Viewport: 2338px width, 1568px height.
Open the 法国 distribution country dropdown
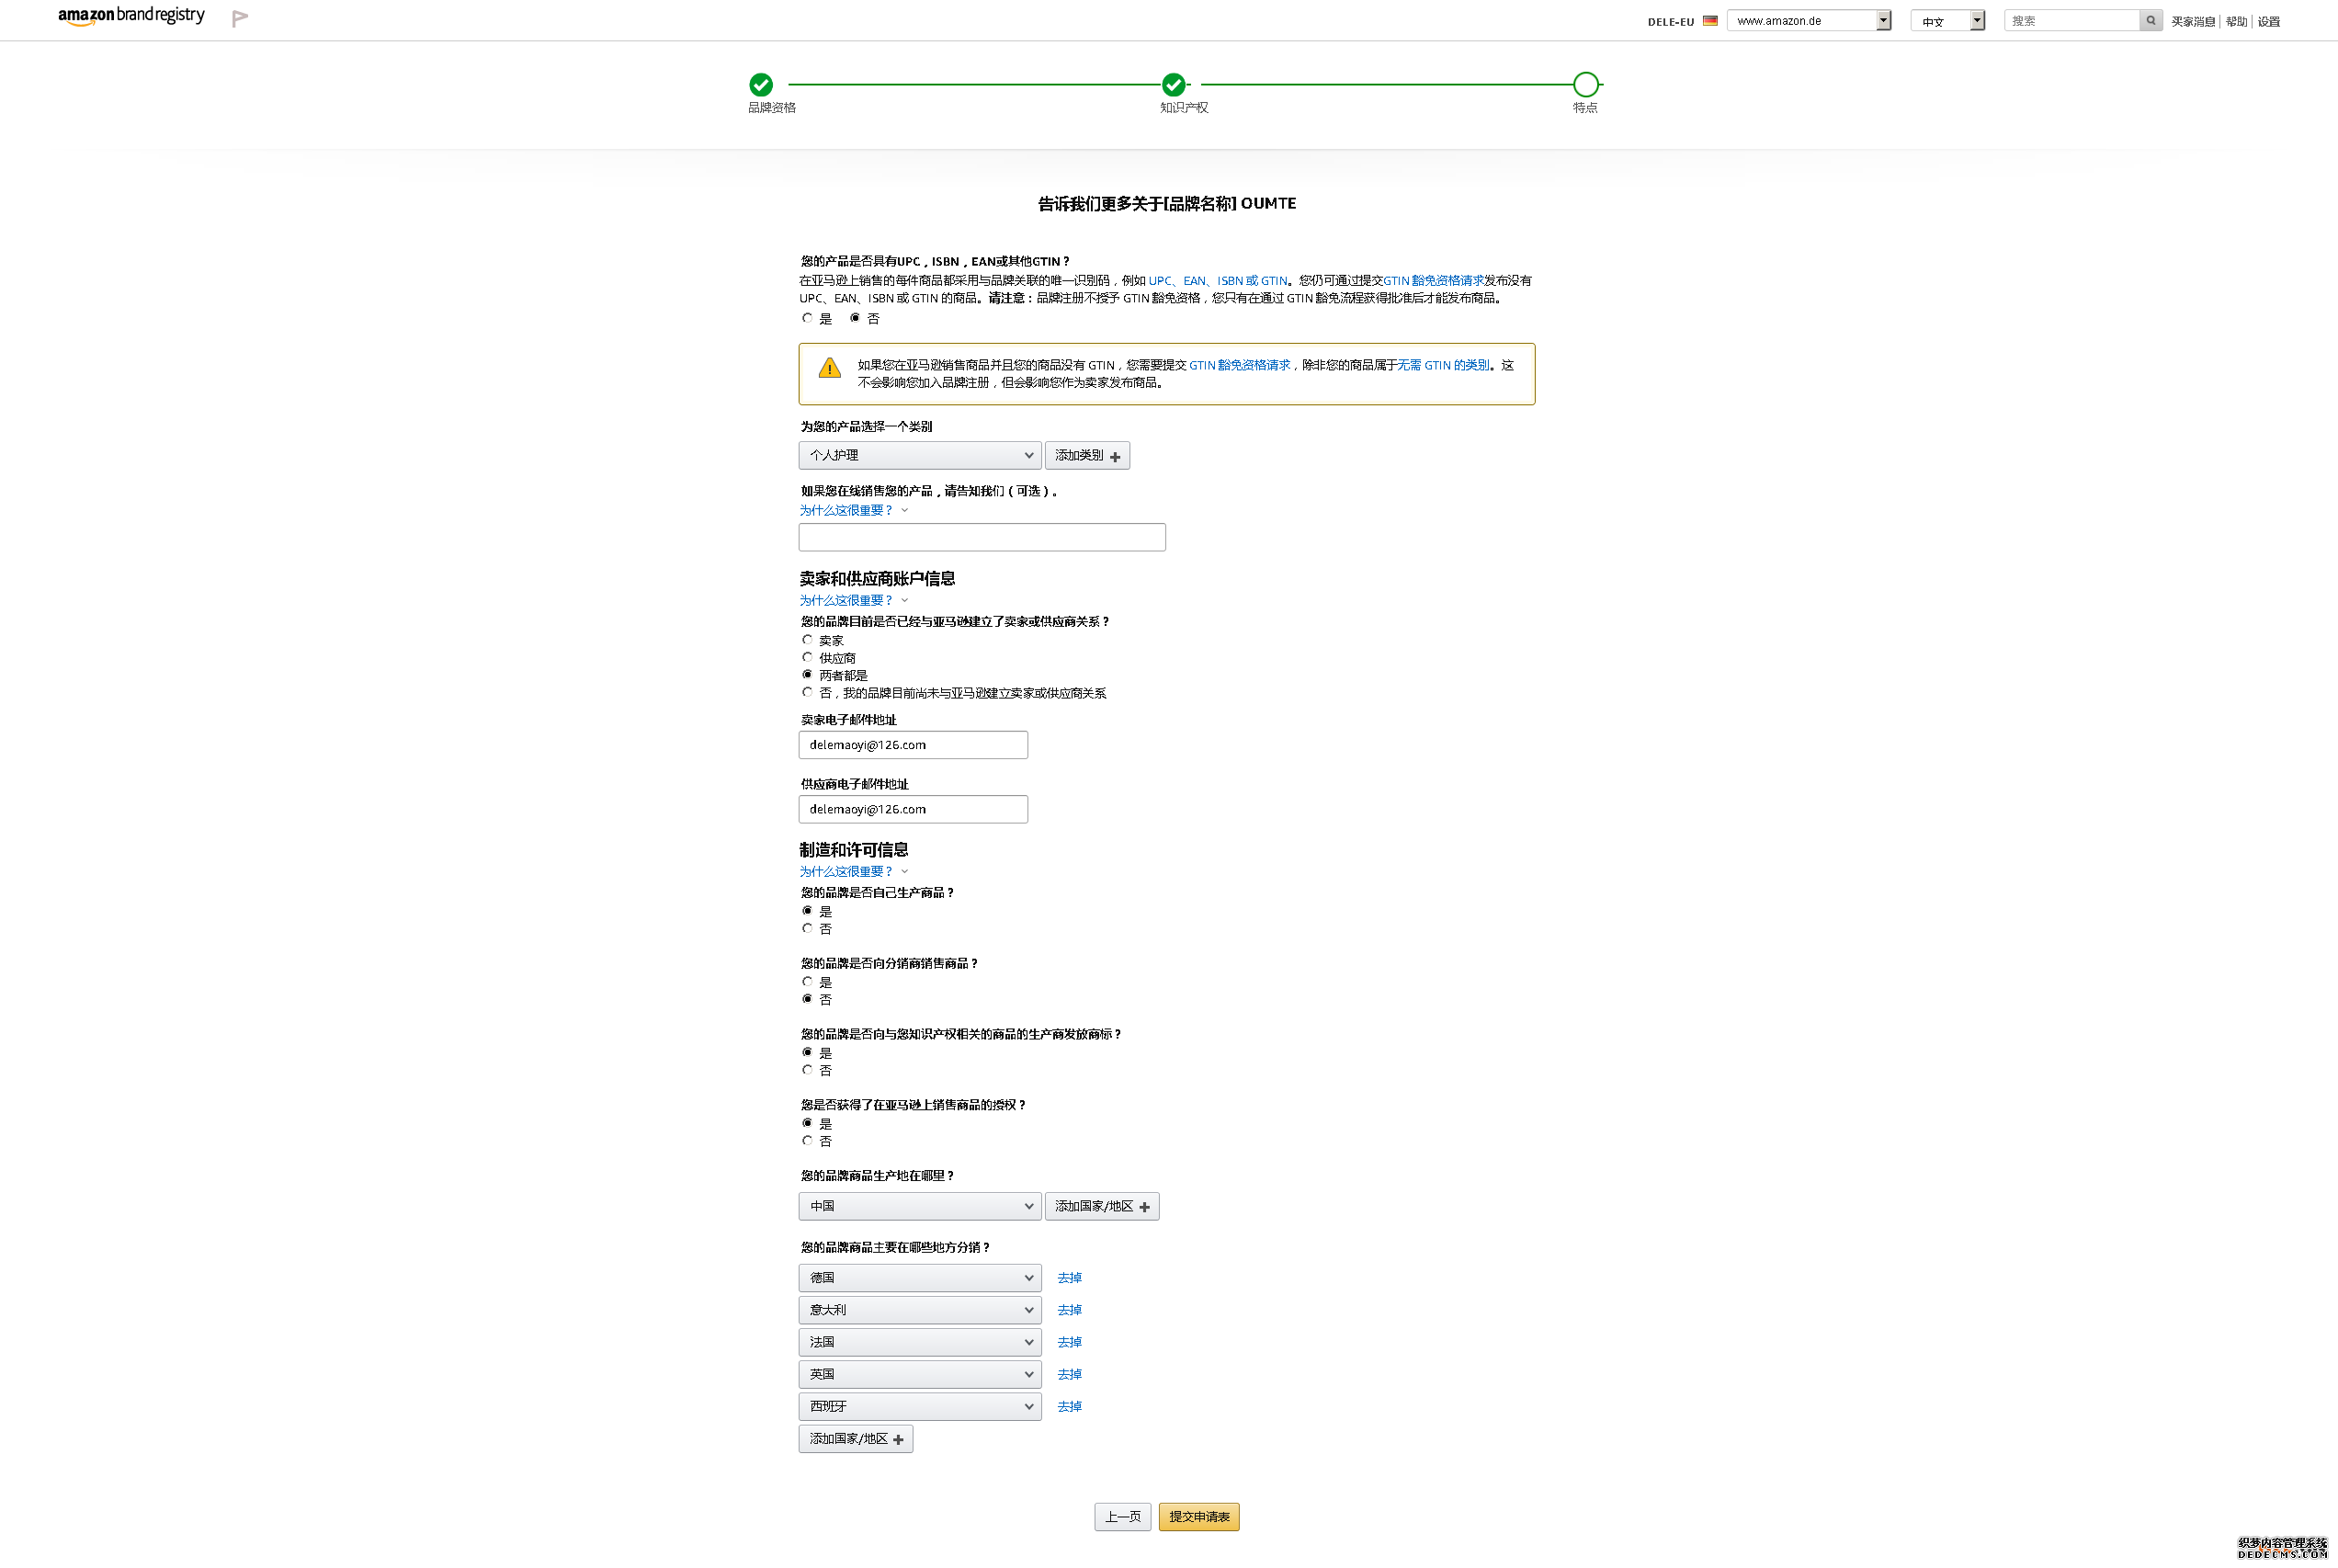tap(920, 1342)
